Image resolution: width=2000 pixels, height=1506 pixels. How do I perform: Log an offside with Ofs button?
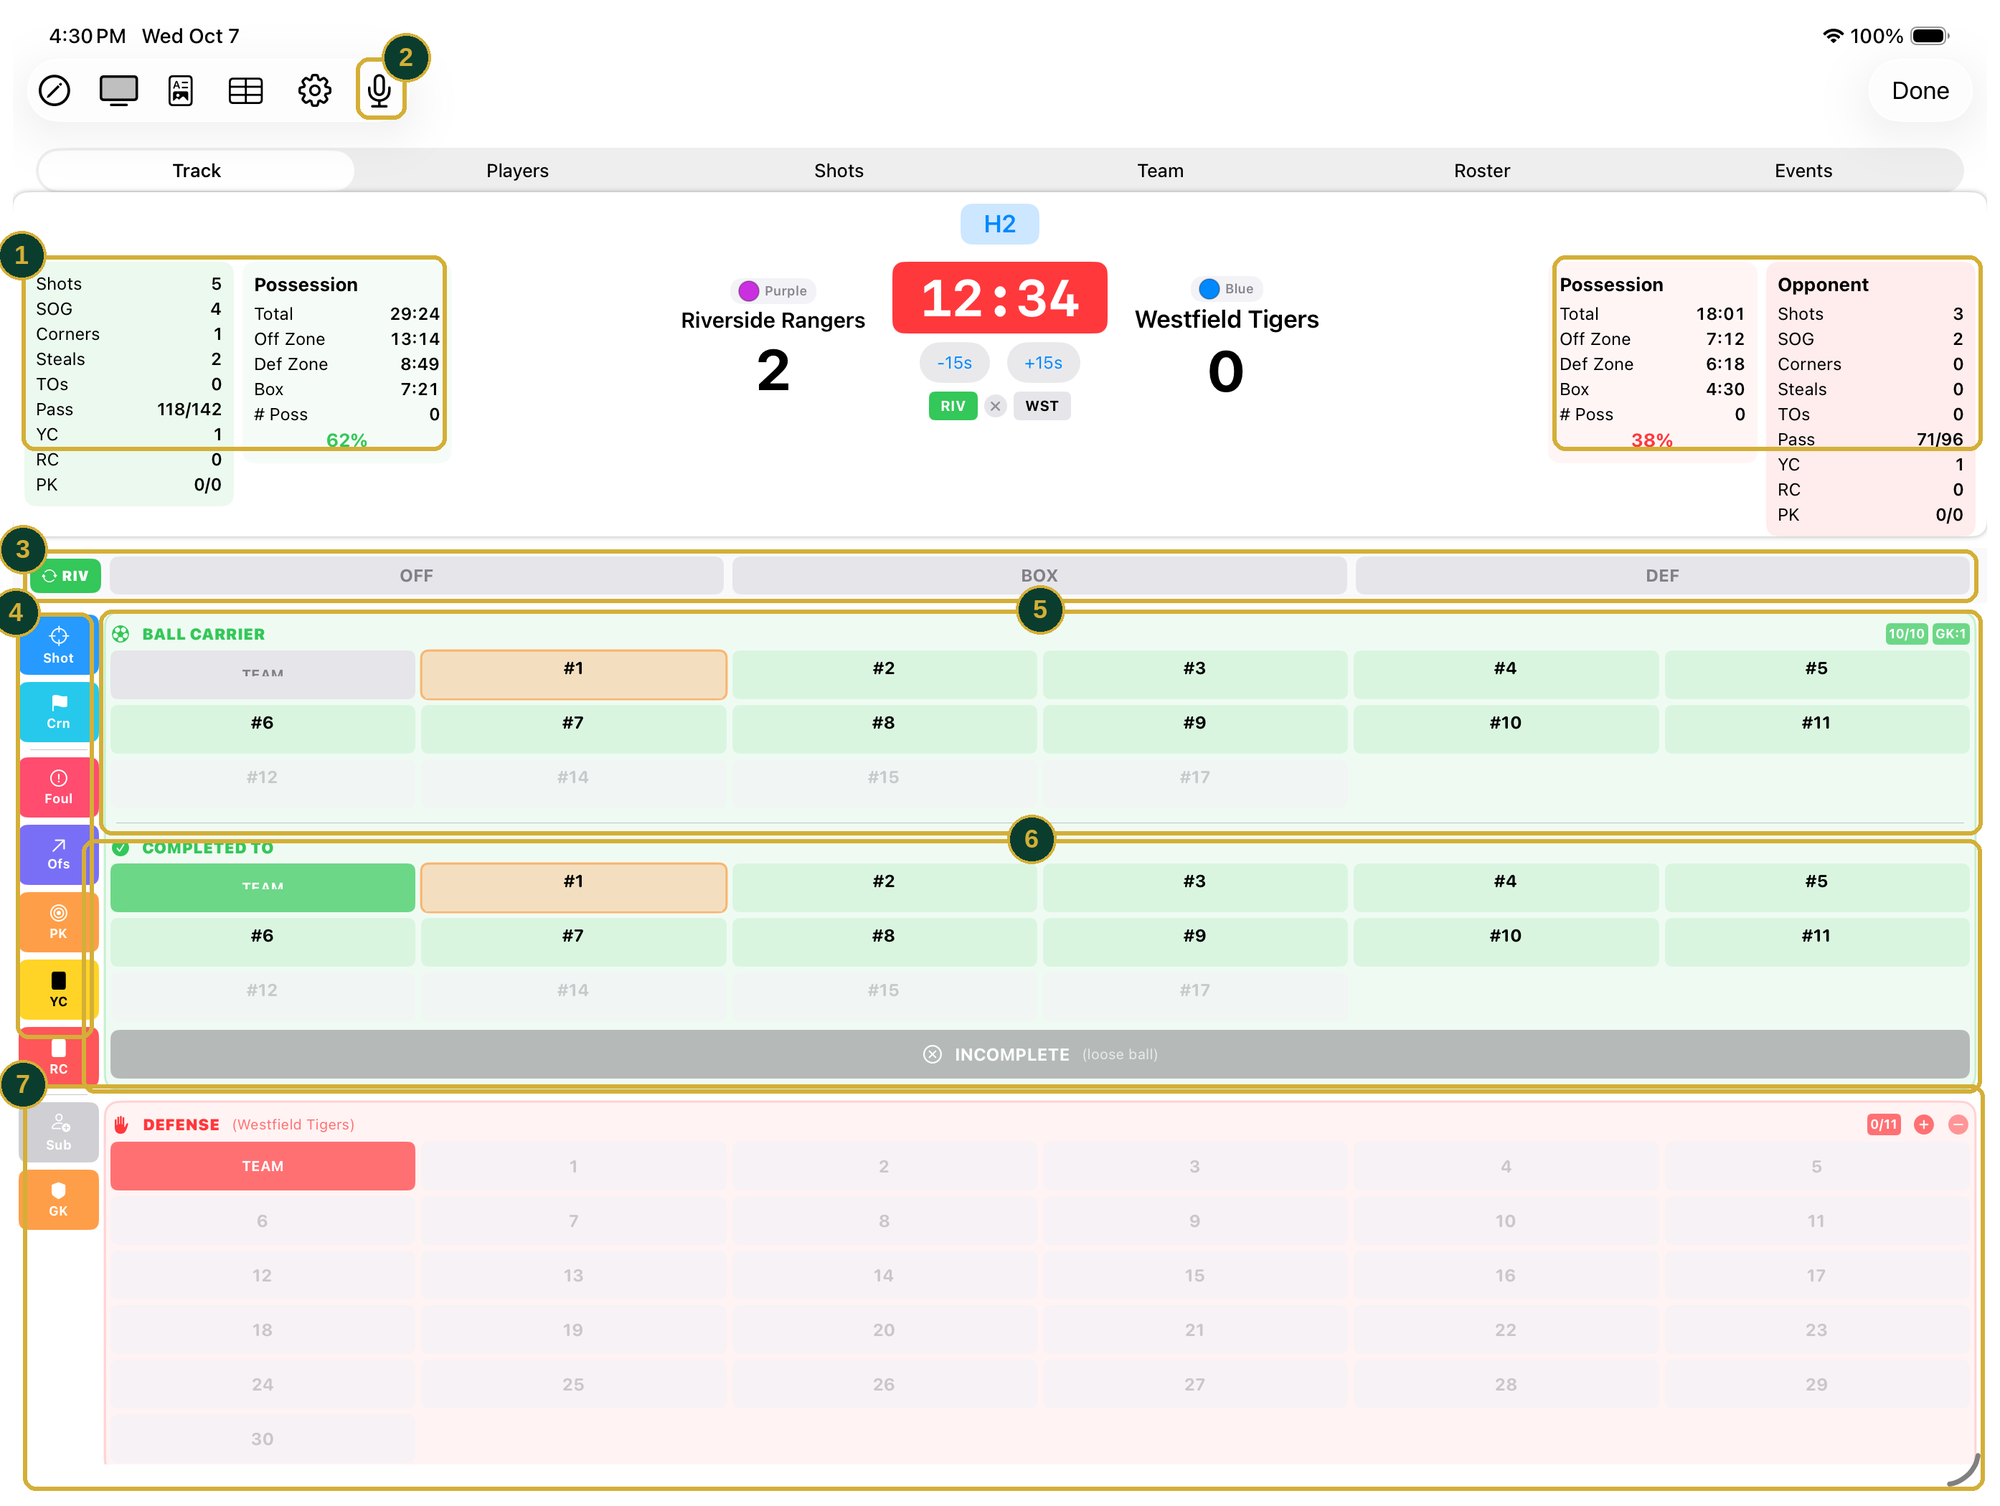(58, 854)
